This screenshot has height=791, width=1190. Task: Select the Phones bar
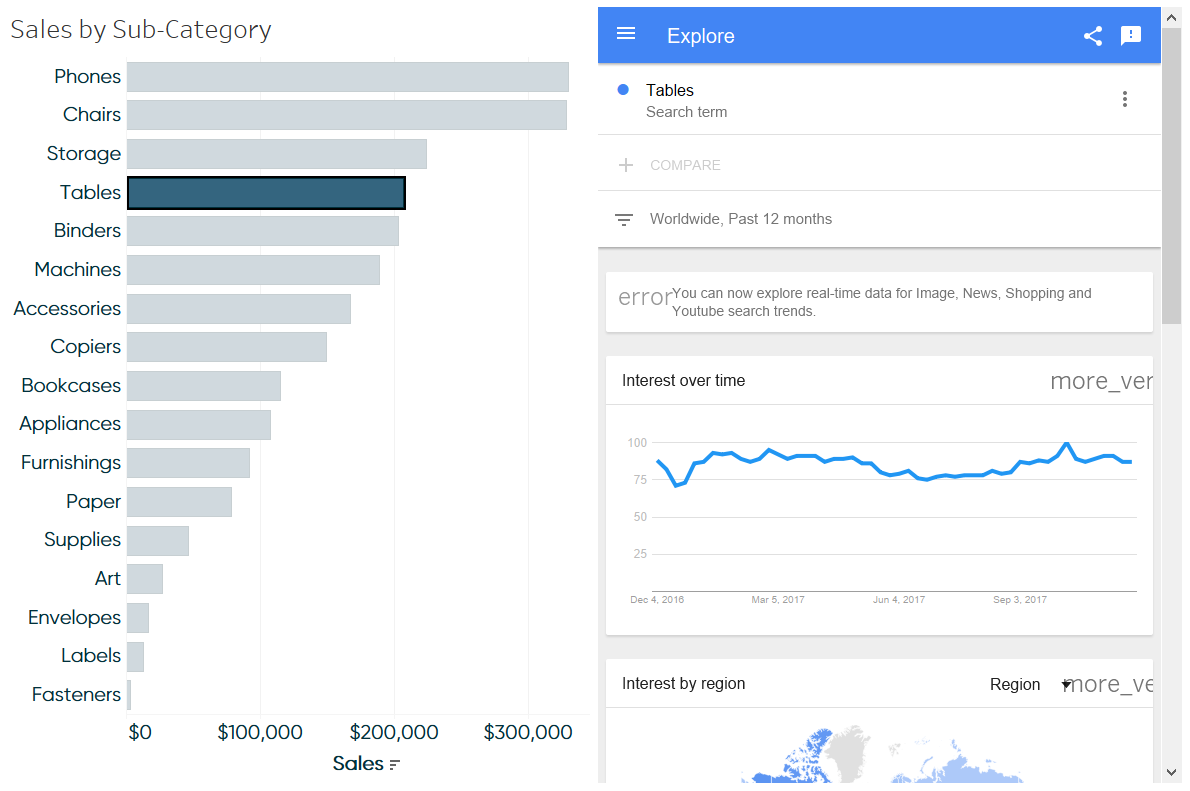pos(347,77)
